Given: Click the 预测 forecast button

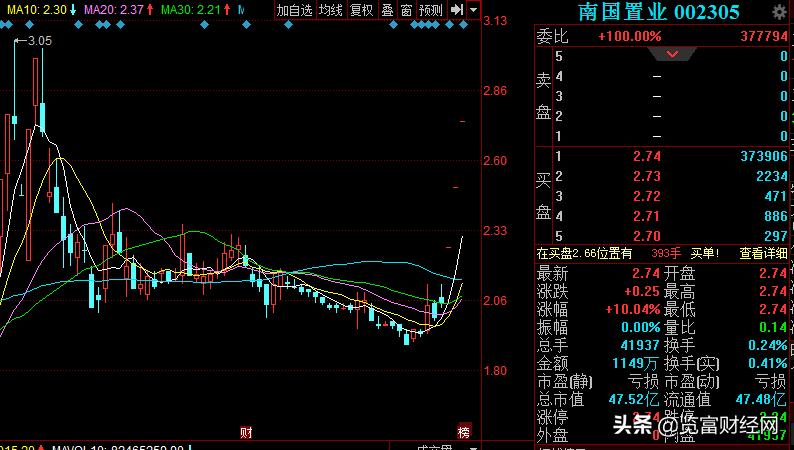Looking at the screenshot, I should pos(430,10).
